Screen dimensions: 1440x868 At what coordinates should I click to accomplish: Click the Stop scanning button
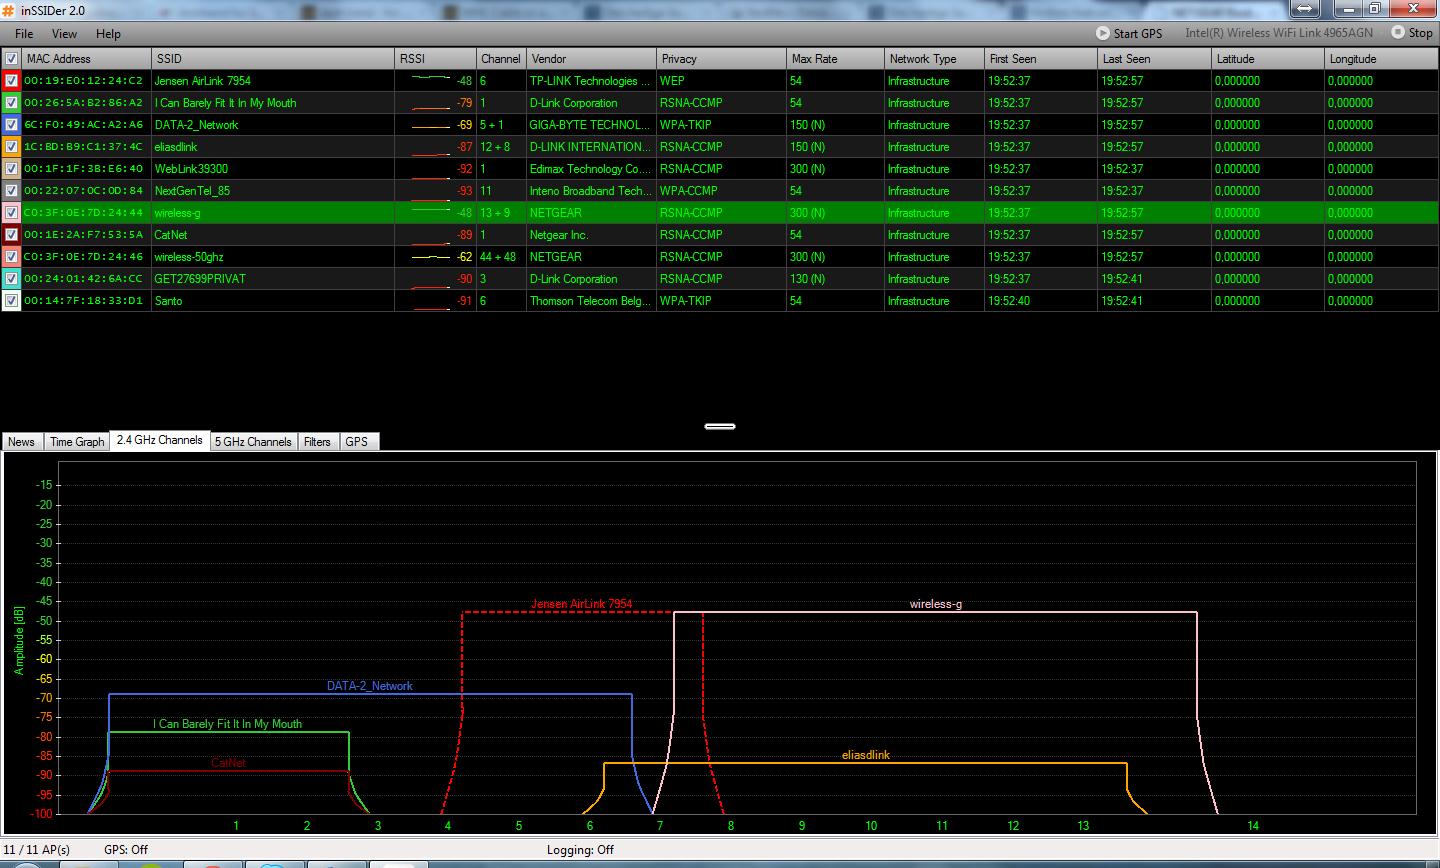coord(1412,33)
